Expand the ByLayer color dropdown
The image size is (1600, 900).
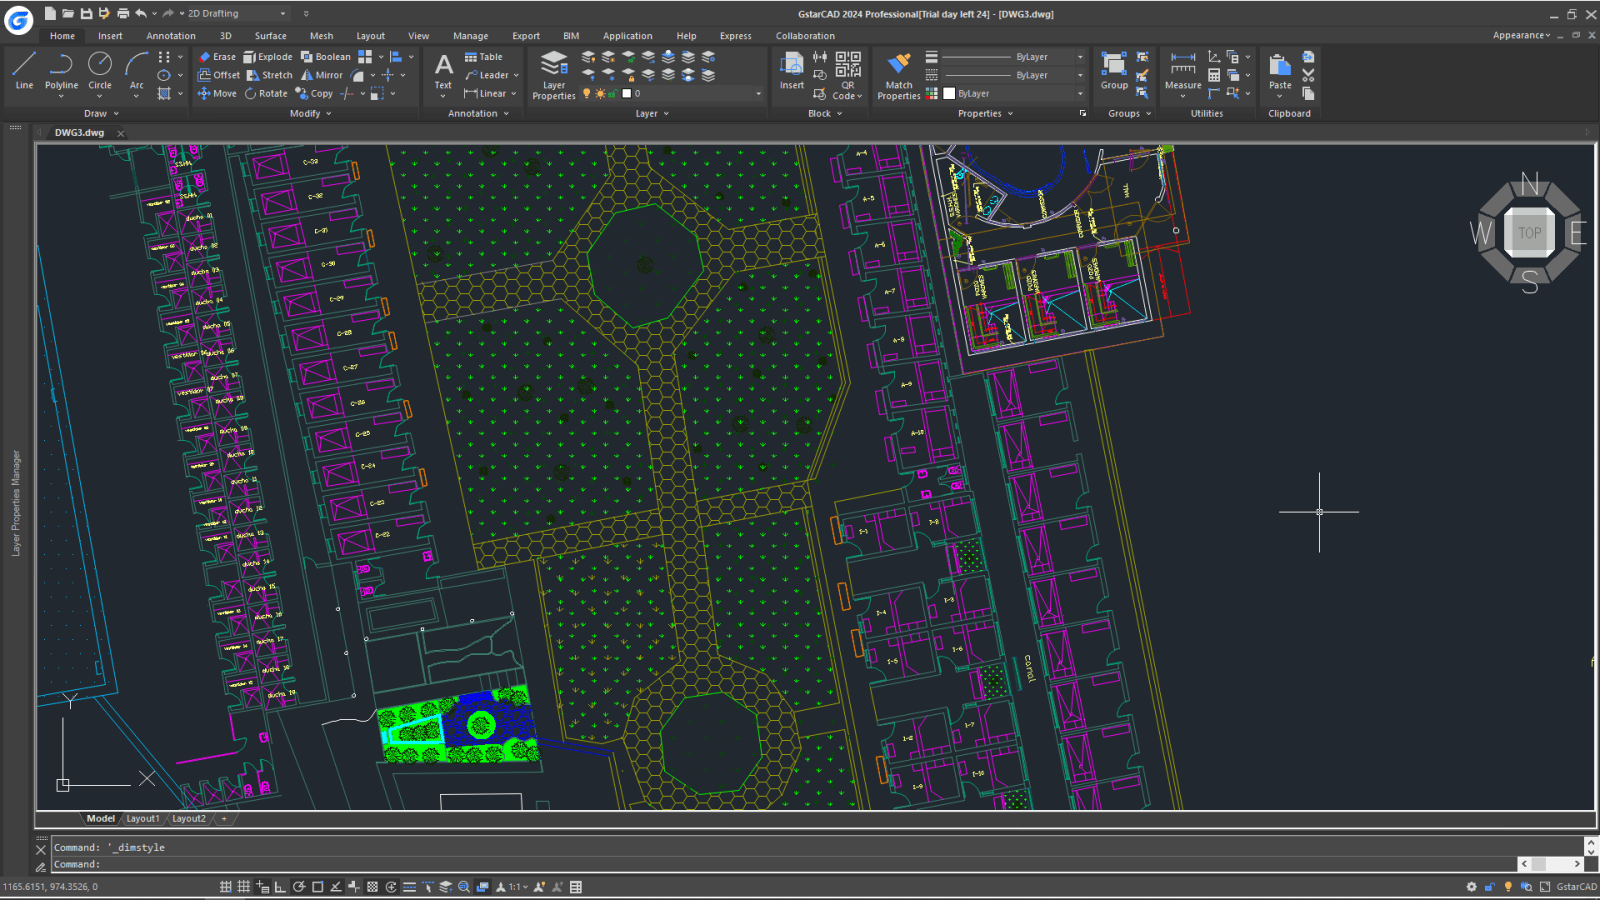1078,93
